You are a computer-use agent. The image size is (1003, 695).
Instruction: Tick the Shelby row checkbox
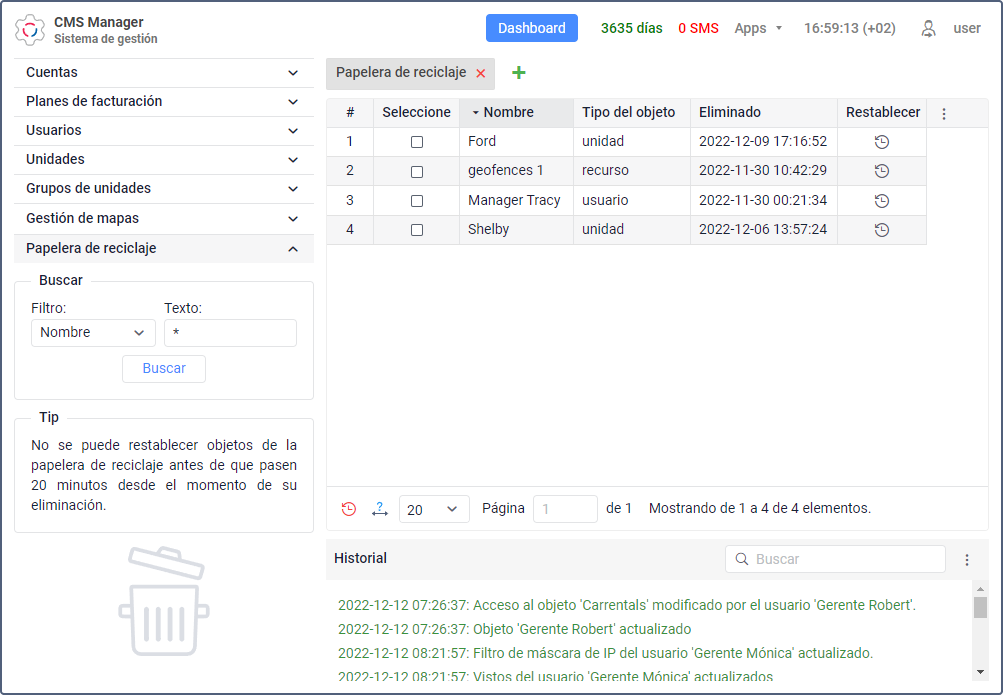pos(417,230)
